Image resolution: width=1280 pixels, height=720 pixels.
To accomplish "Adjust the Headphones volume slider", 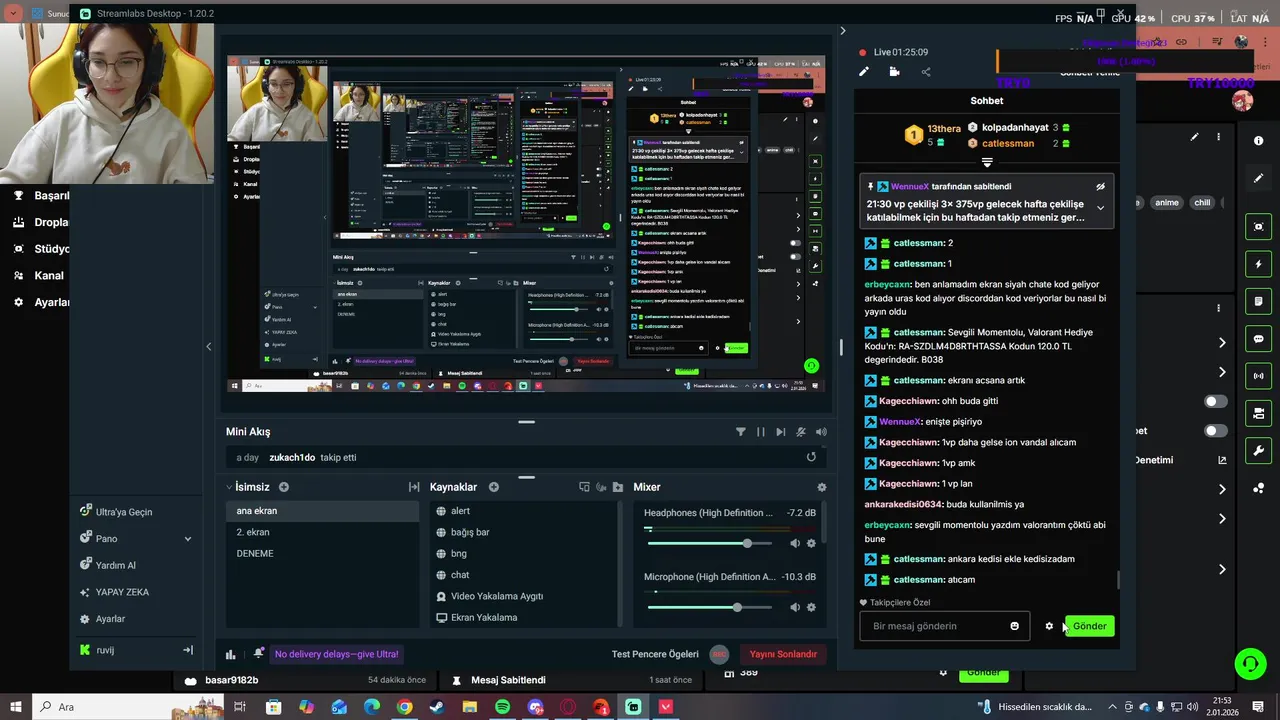I will pos(709,543).
